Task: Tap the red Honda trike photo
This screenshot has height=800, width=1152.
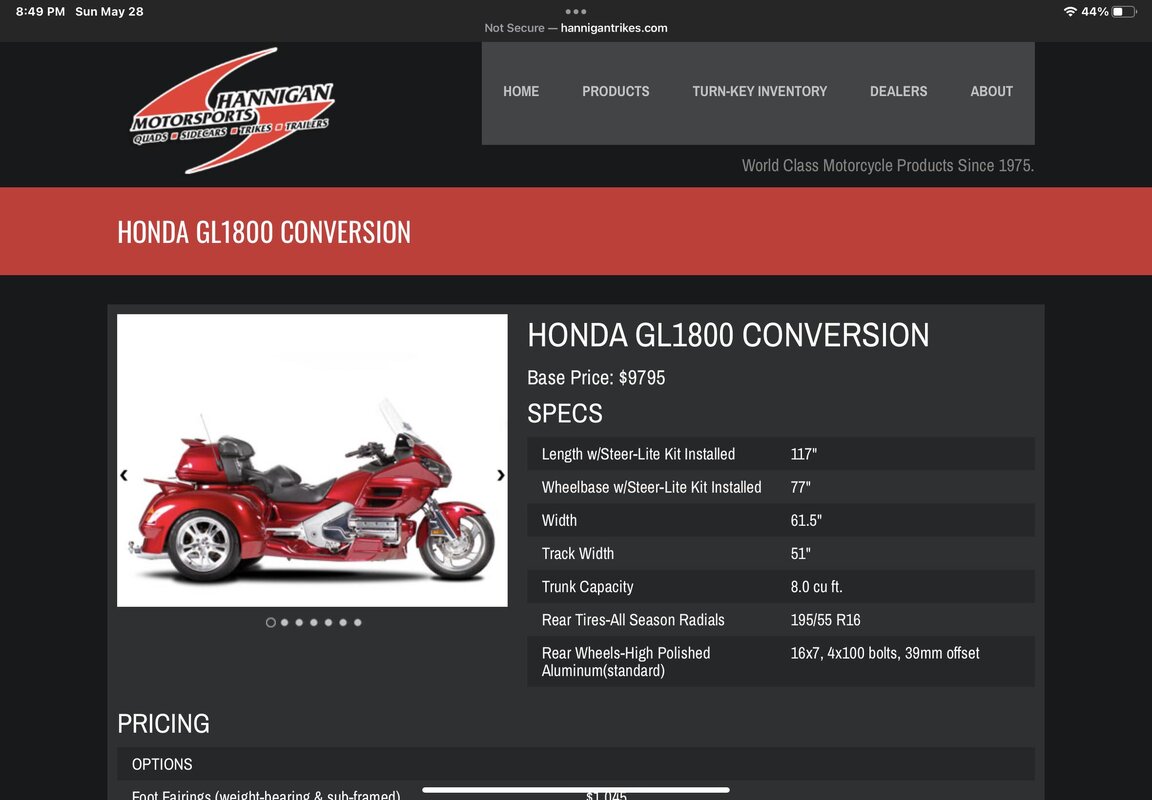Action: 312,461
